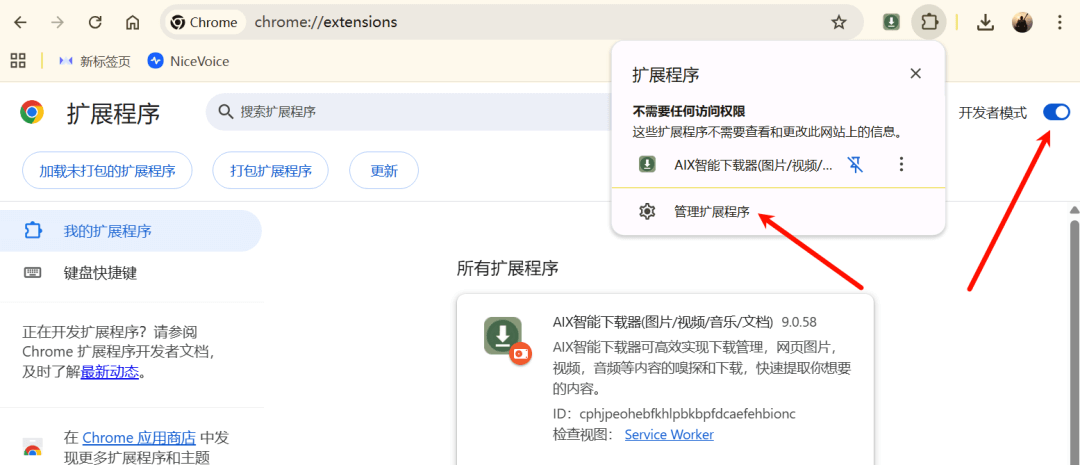Image resolution: width=1080 pixels, height=465 pixels.
Task: Open more options for AIX智能下载器 in popup
Action: click(901, 164)
